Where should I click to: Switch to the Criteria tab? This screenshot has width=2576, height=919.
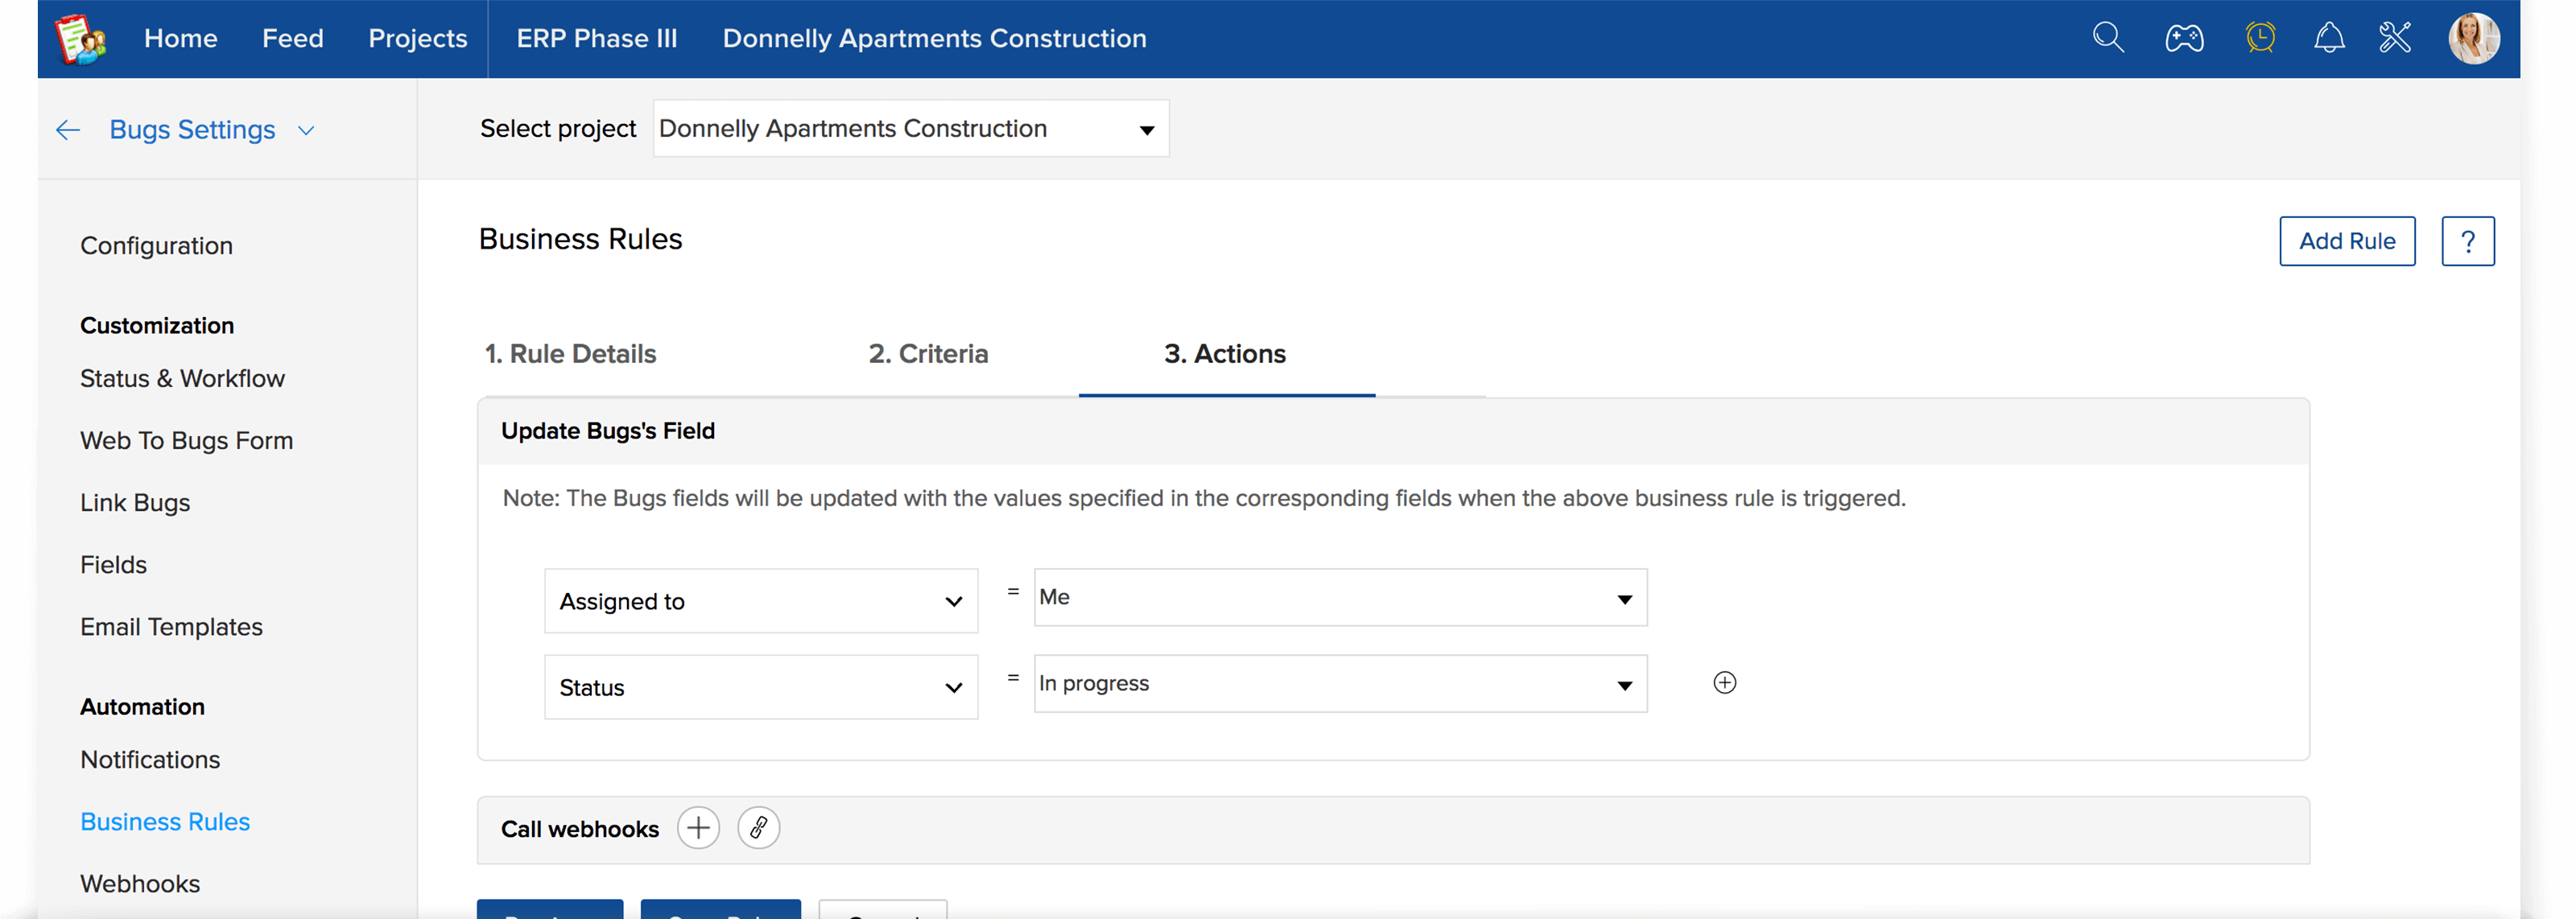coord(928,354)
